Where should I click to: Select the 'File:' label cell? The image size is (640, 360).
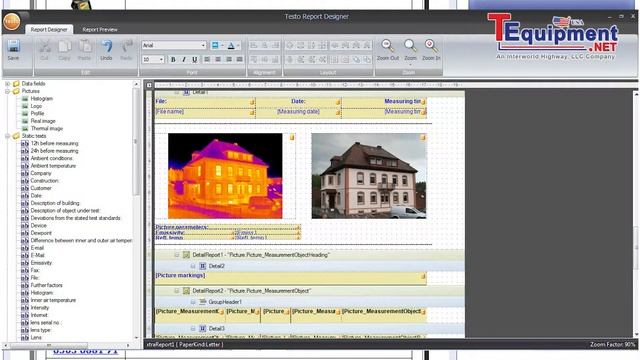(205, 102)
